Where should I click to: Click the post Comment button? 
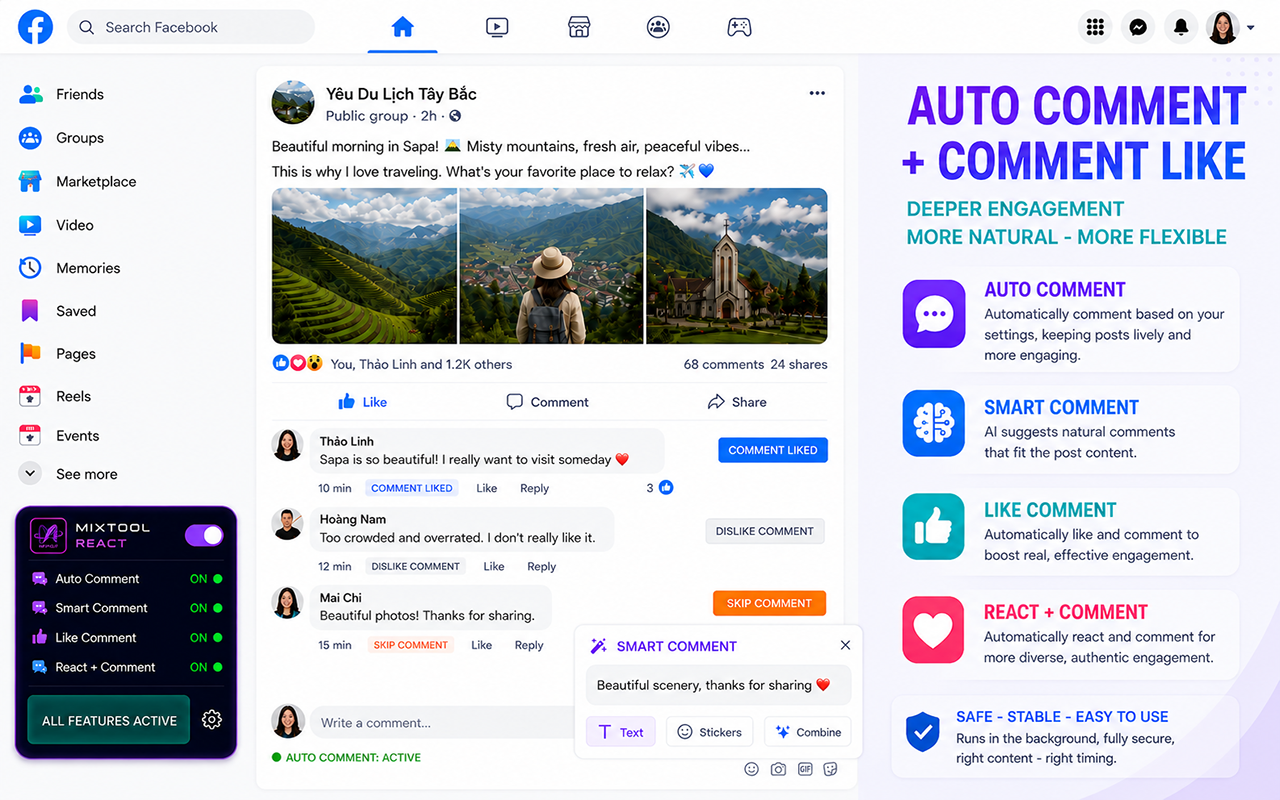[547, 402]
